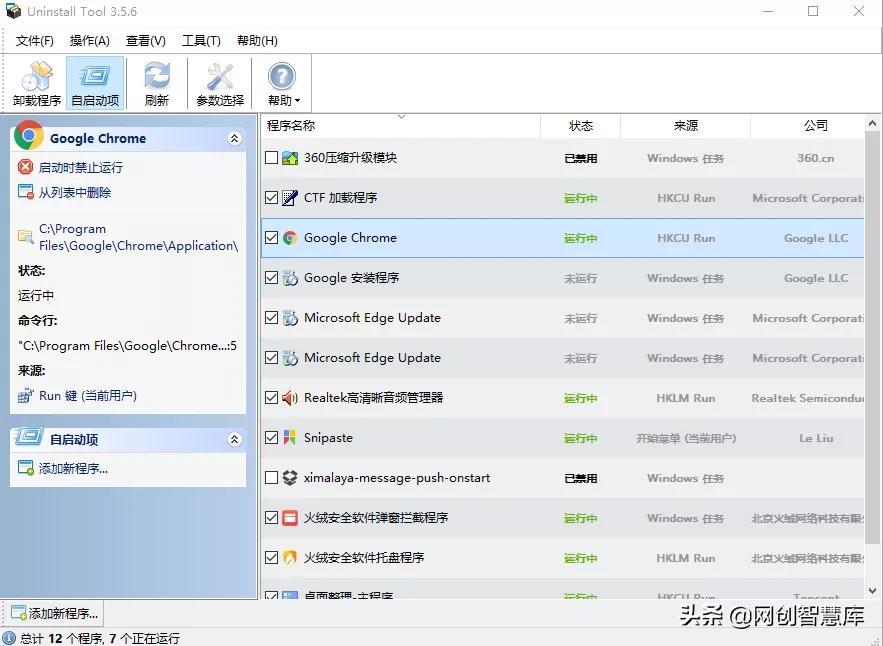Collapse the 自启动项 panel
883x646 pixels.
tap(235, 438)
